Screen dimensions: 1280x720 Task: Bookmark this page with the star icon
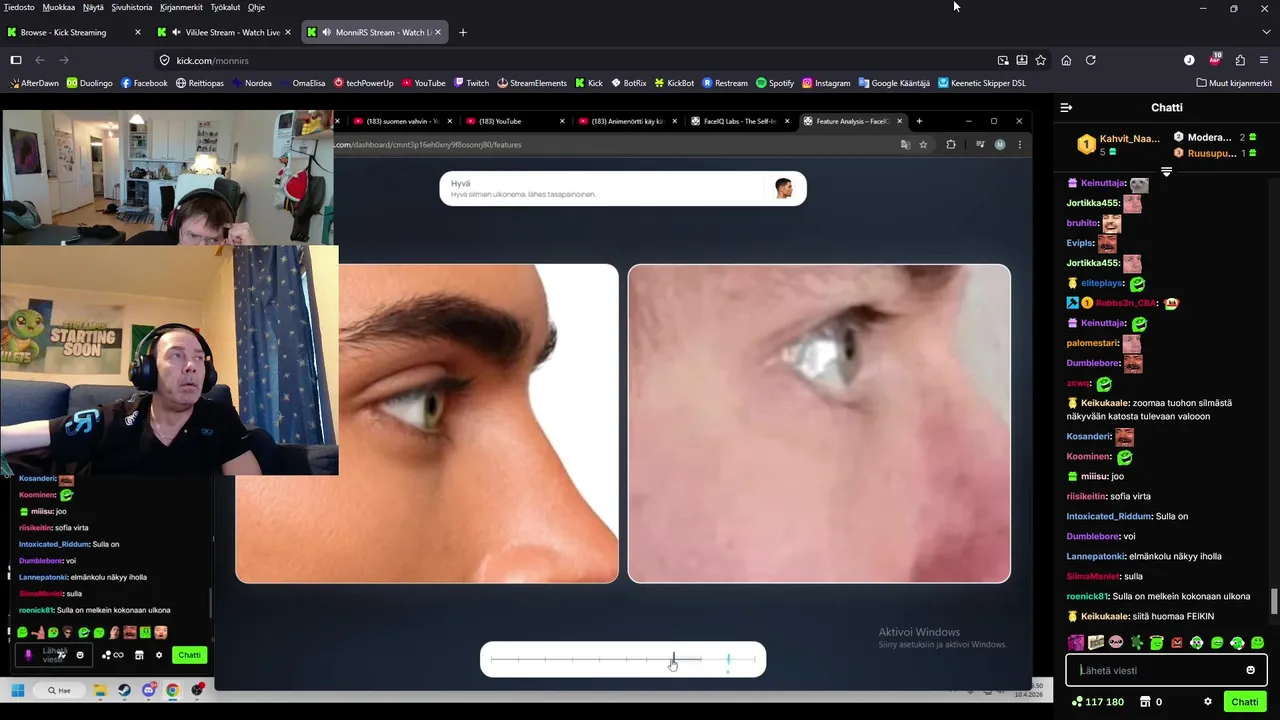[x=1041, y=60]
